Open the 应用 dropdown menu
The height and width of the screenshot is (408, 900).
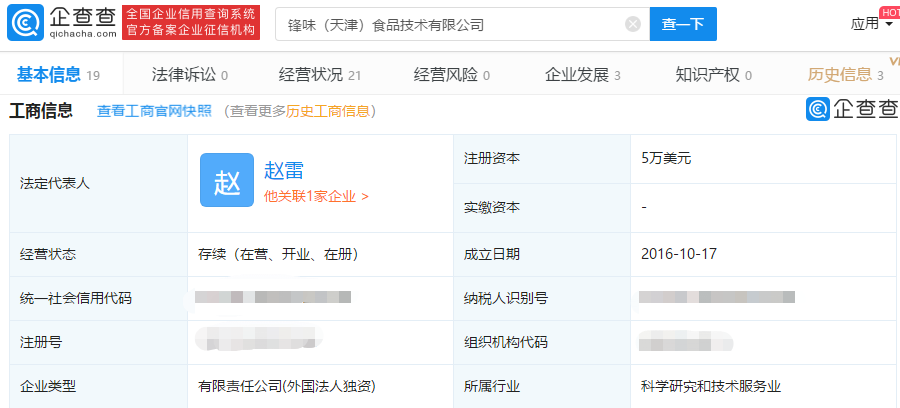[x=871, y=24]
